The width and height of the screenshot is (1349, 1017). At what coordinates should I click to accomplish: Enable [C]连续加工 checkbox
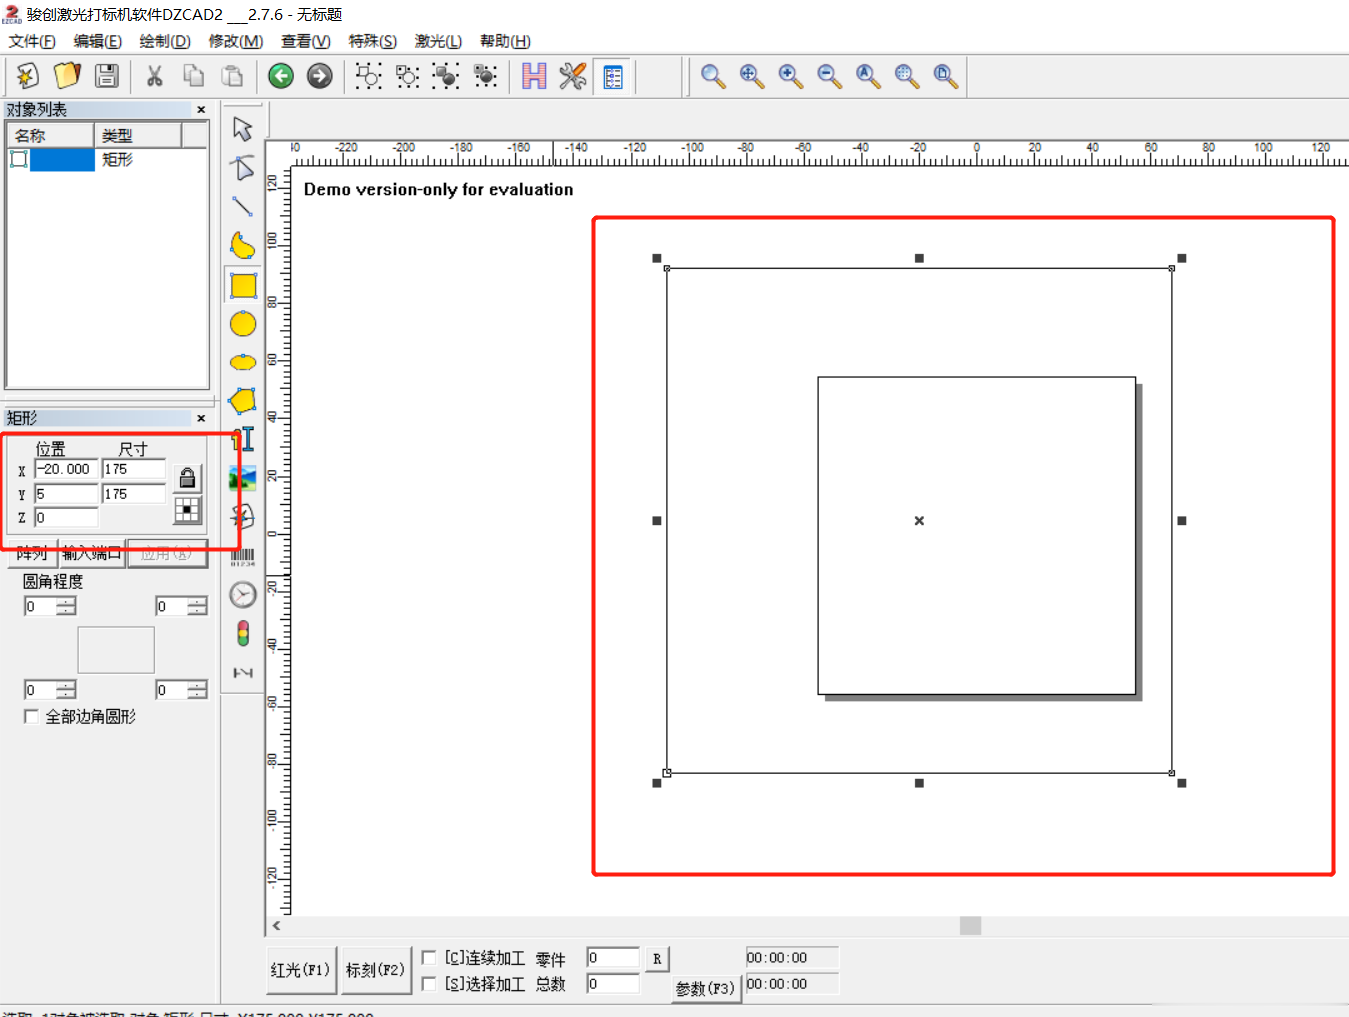(x=429, y=958)
